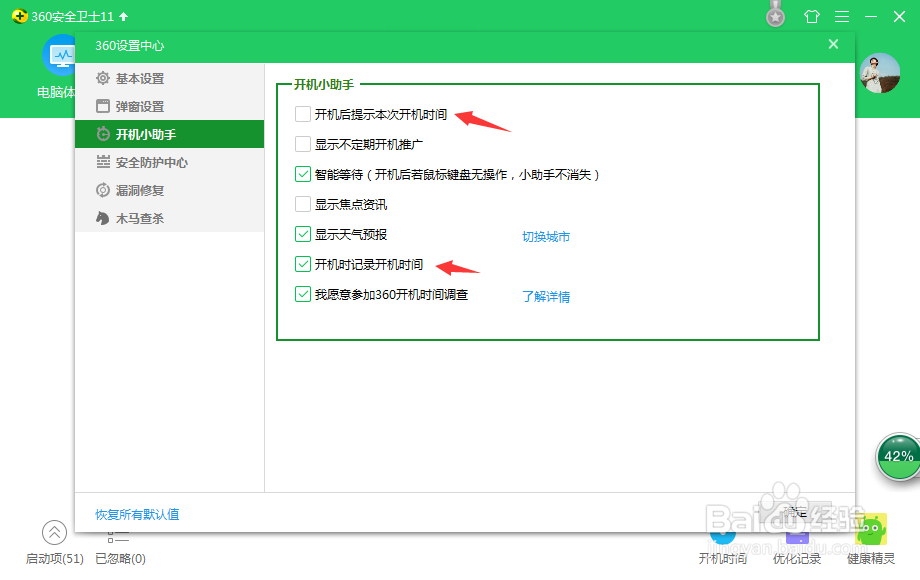Open the 安全防护中心 settings section
Image resolution: width=920 pixels, height=580 pixels.
click(169, 162)
